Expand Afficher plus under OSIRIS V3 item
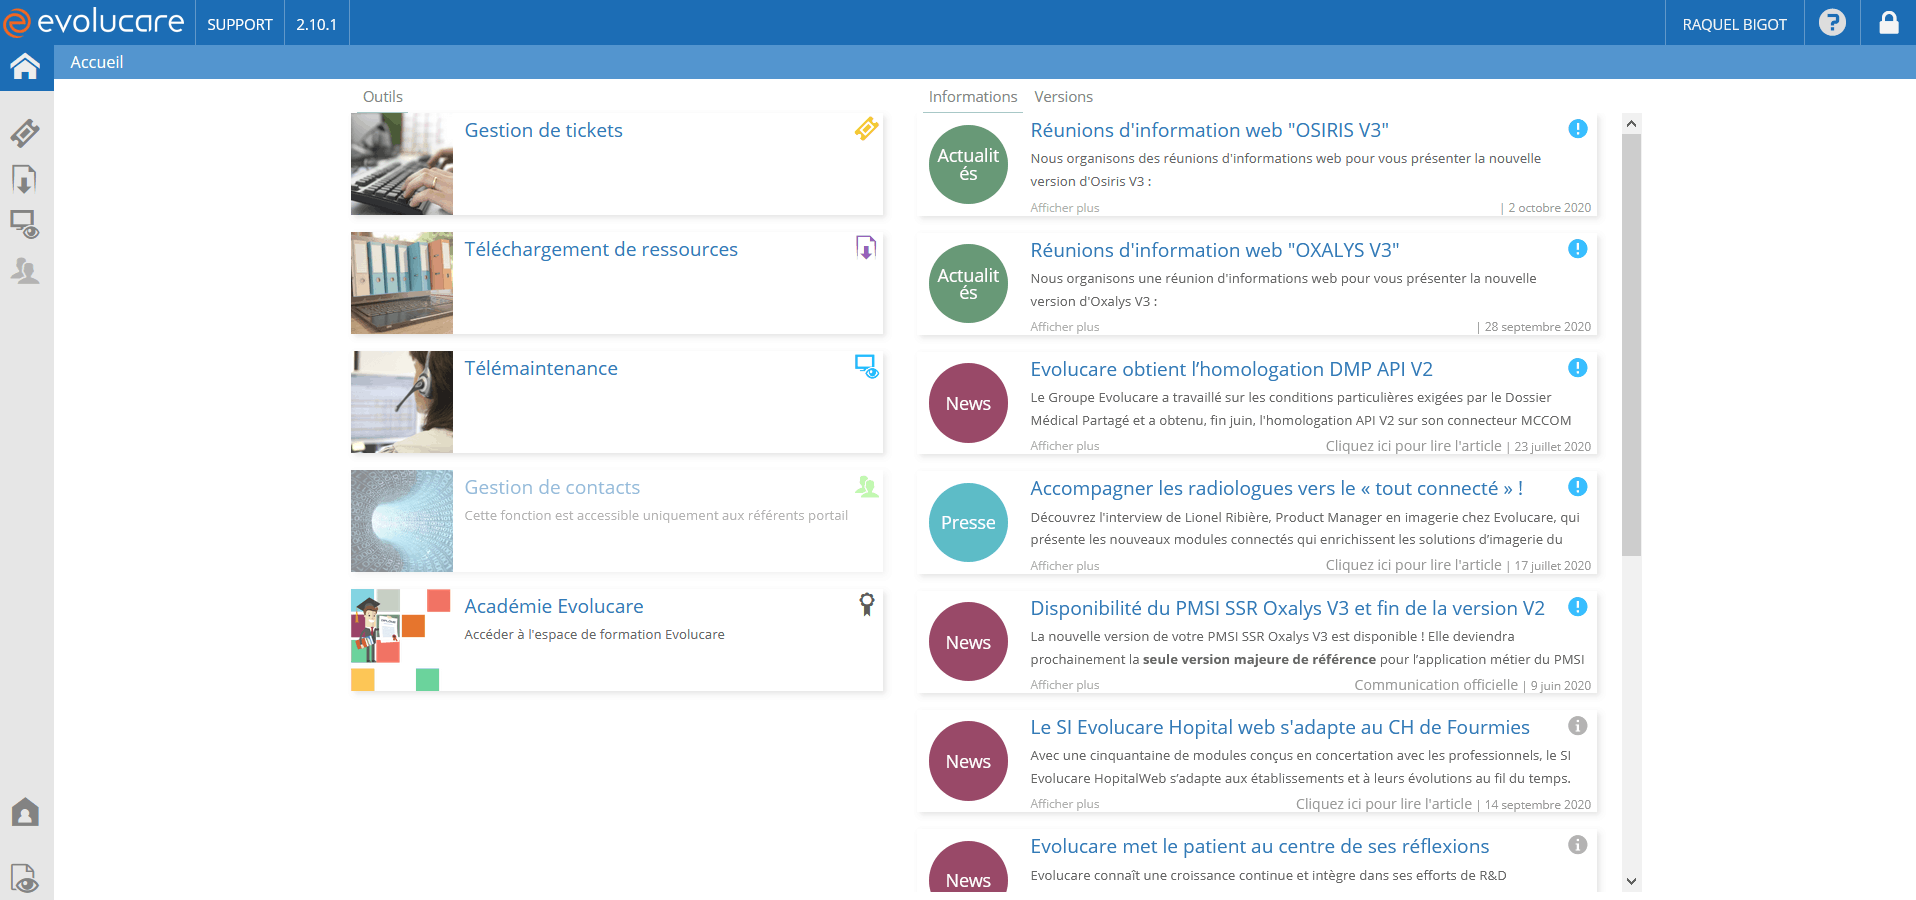The width and height of the screenshot is (1916, 900). click(1065, 208)
